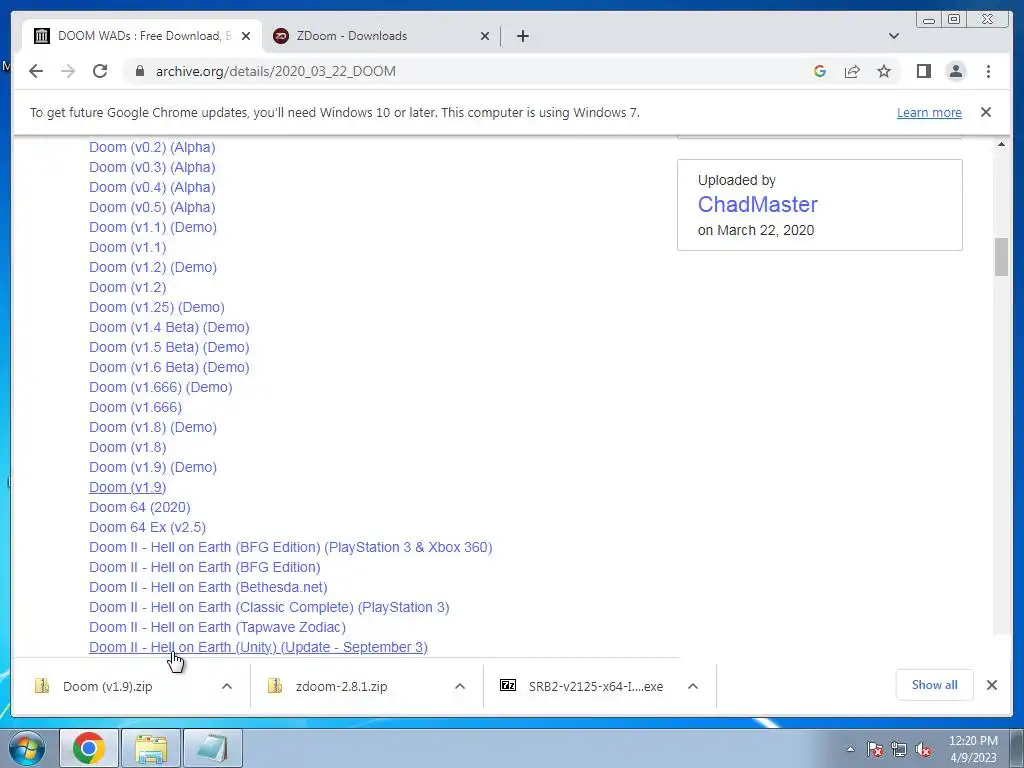Dismiss the Chrome update notice
The height and width of the screenshot is (768, 1024).
pos(985,112)
